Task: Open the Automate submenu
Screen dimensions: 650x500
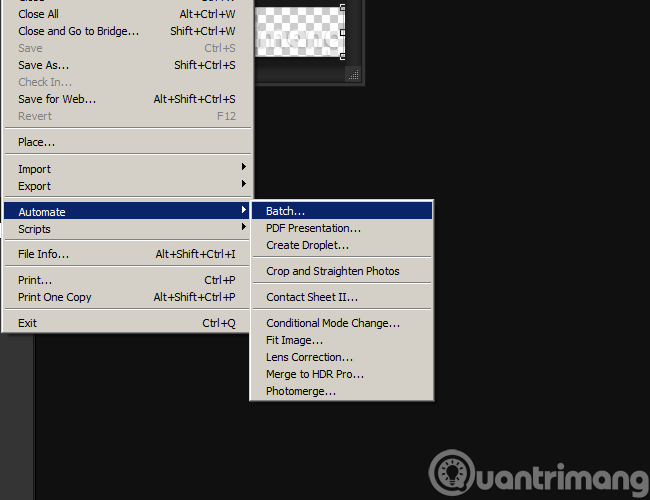Action: [x=127, y=211]
